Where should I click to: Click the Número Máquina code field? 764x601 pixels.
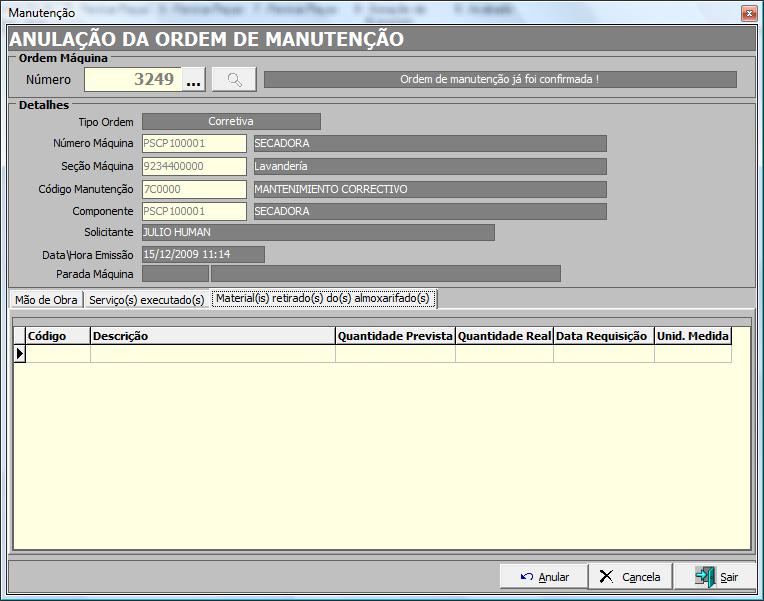coord(194,143)
